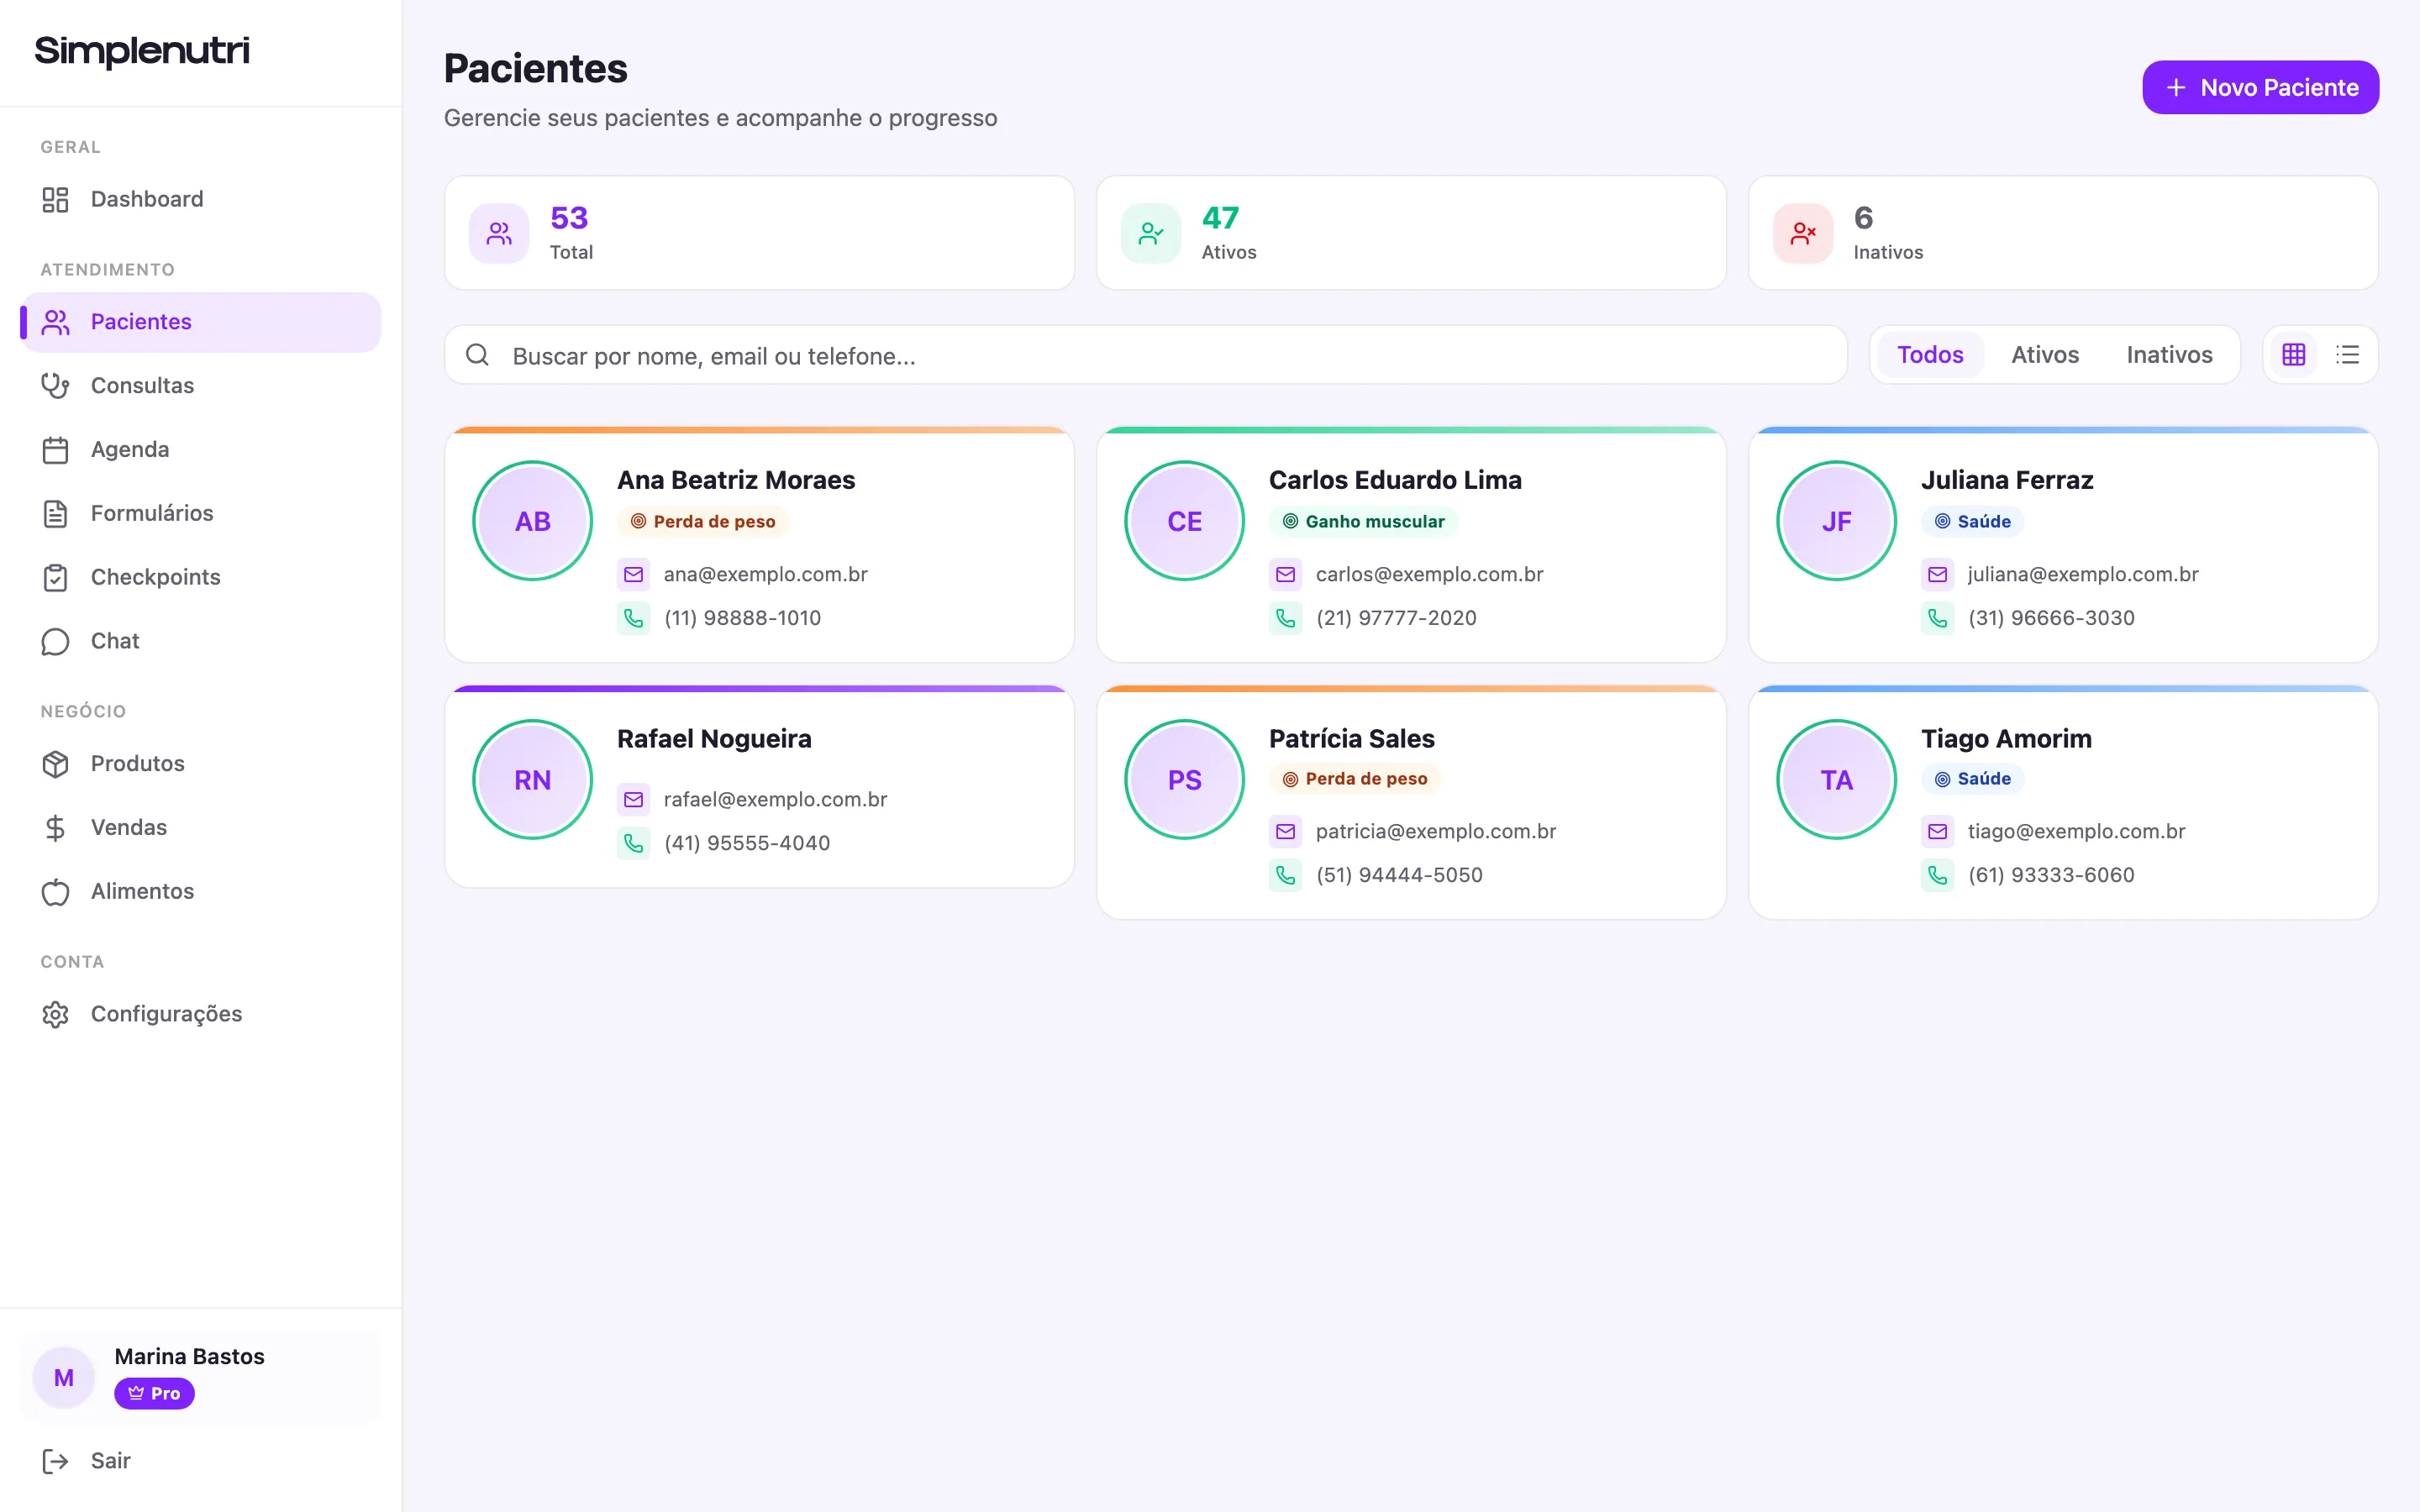The image size is (2420, 1512).
Task: Open Agenda from the sidebar menu
Action: [x=201, y=450]
